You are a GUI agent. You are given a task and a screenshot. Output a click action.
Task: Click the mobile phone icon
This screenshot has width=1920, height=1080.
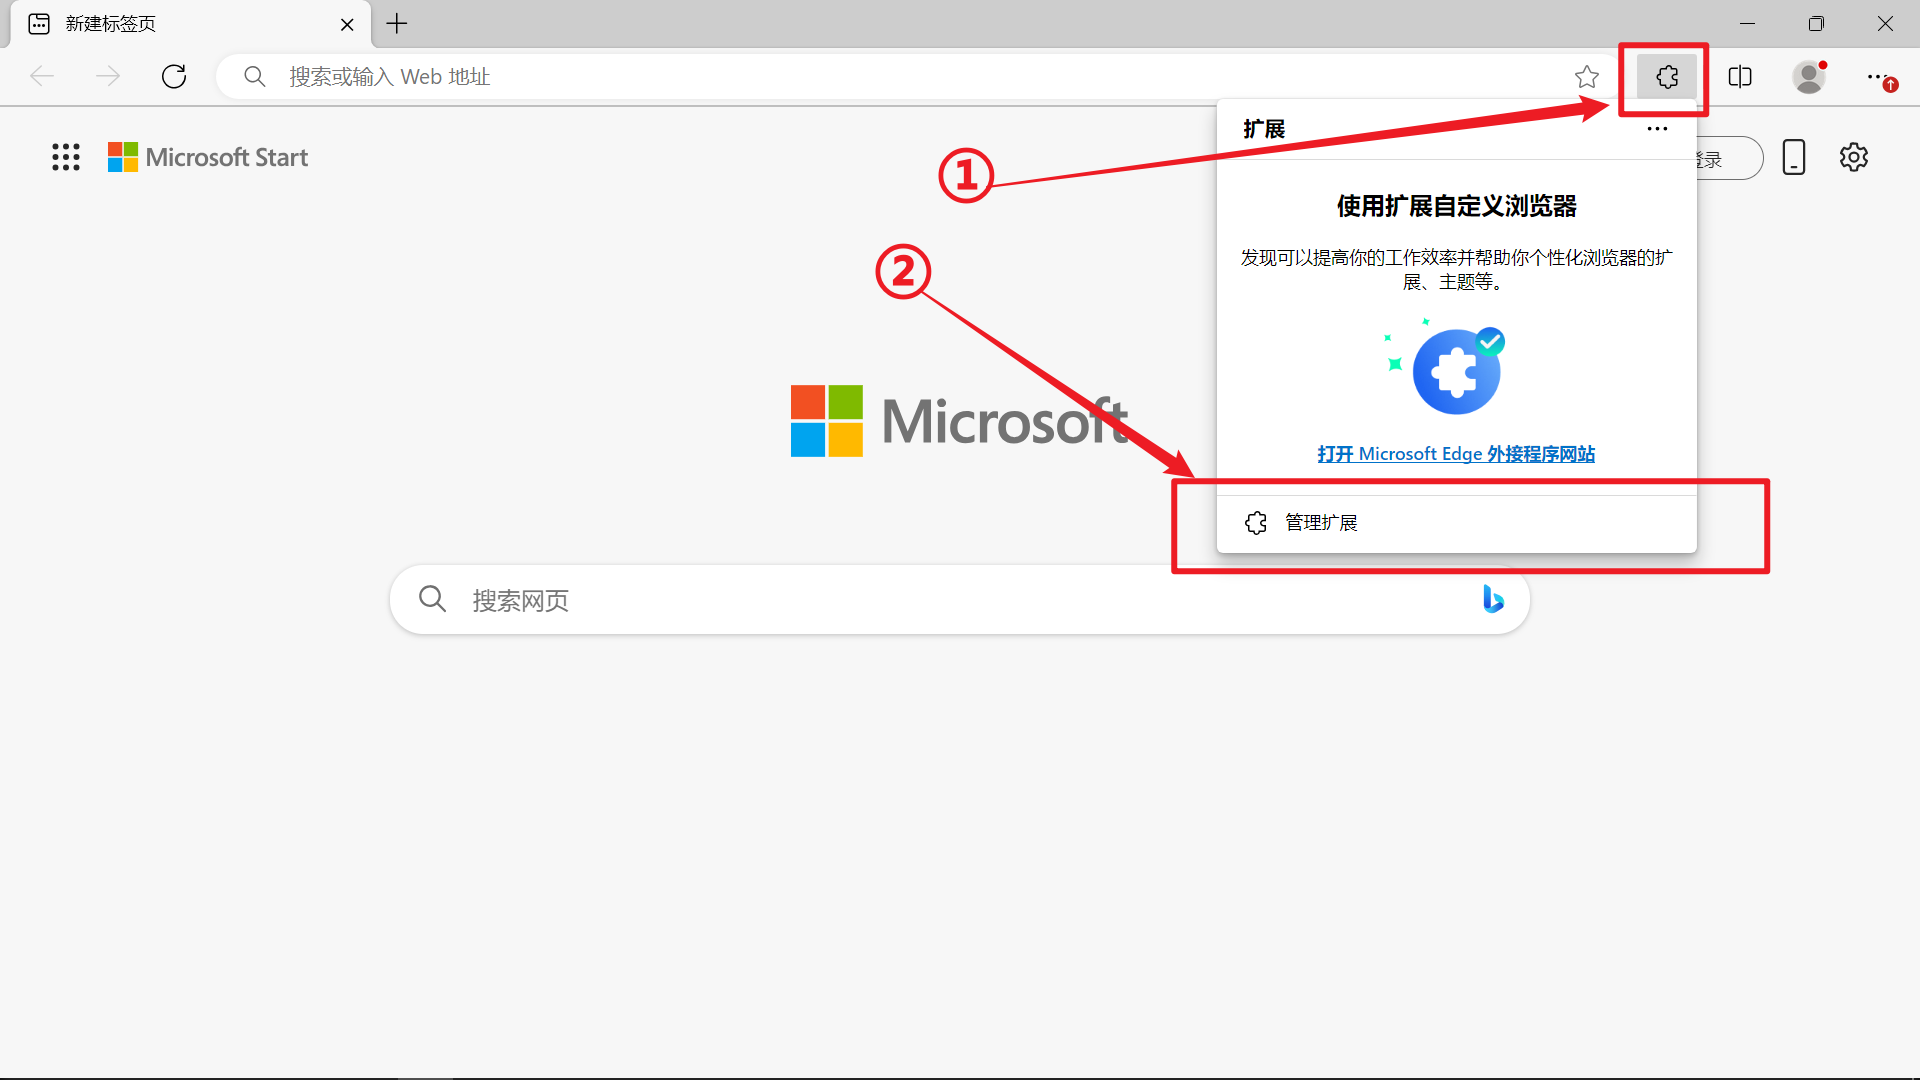point(1794,157)
